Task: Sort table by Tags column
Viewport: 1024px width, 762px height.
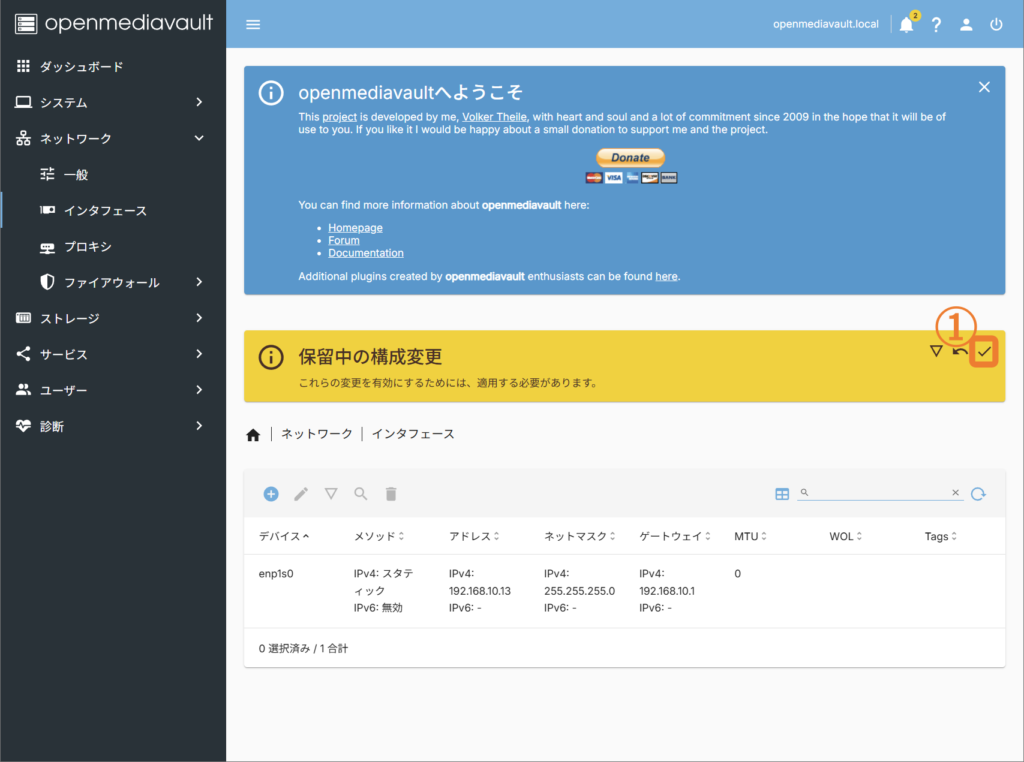Action: tap(940, 536)
